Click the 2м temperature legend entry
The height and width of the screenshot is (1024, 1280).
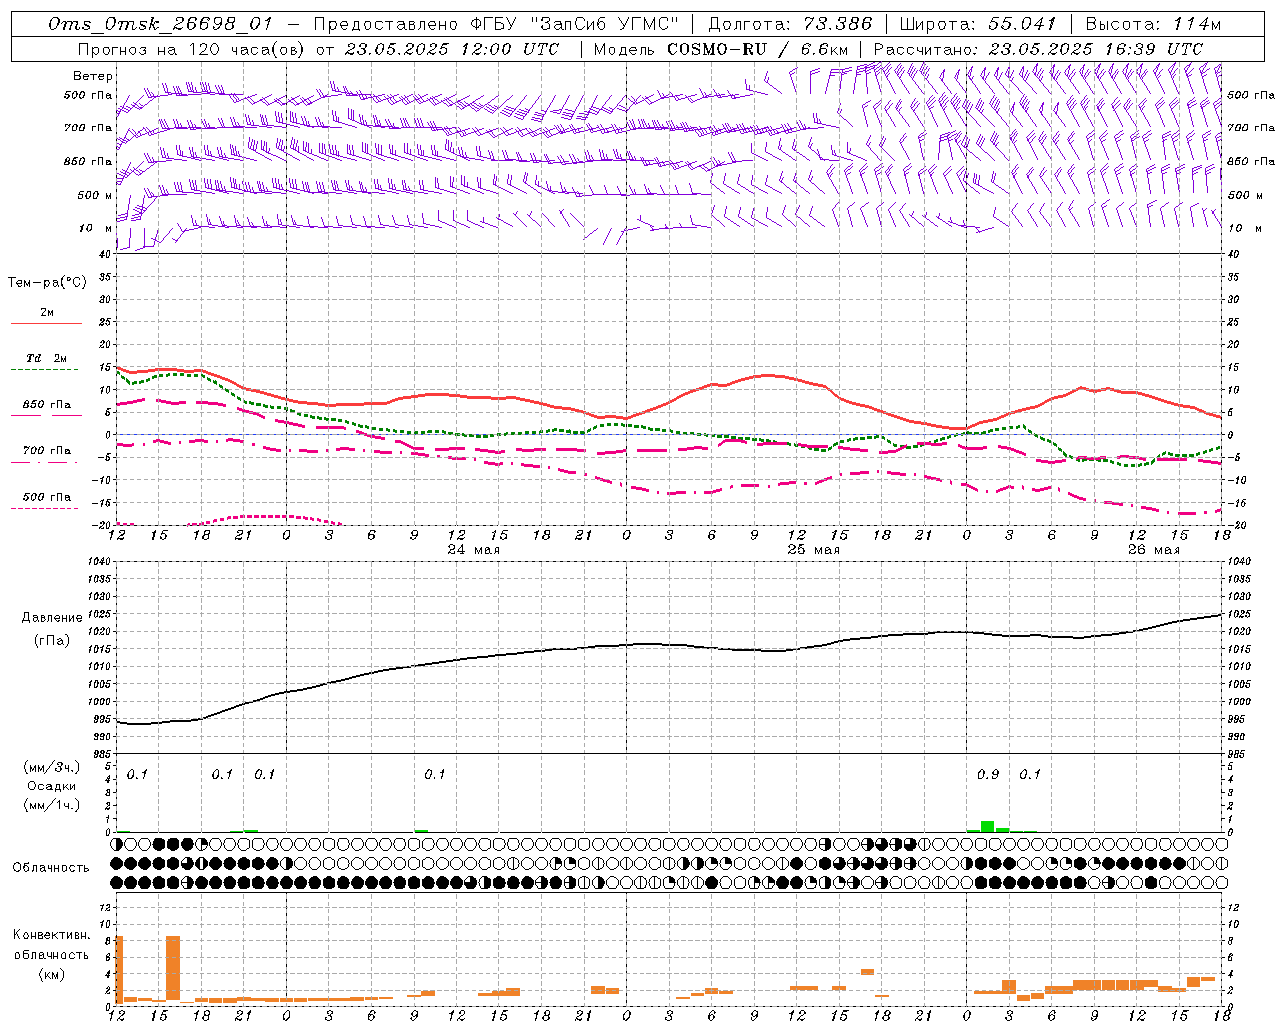click(x=47, y=312)
